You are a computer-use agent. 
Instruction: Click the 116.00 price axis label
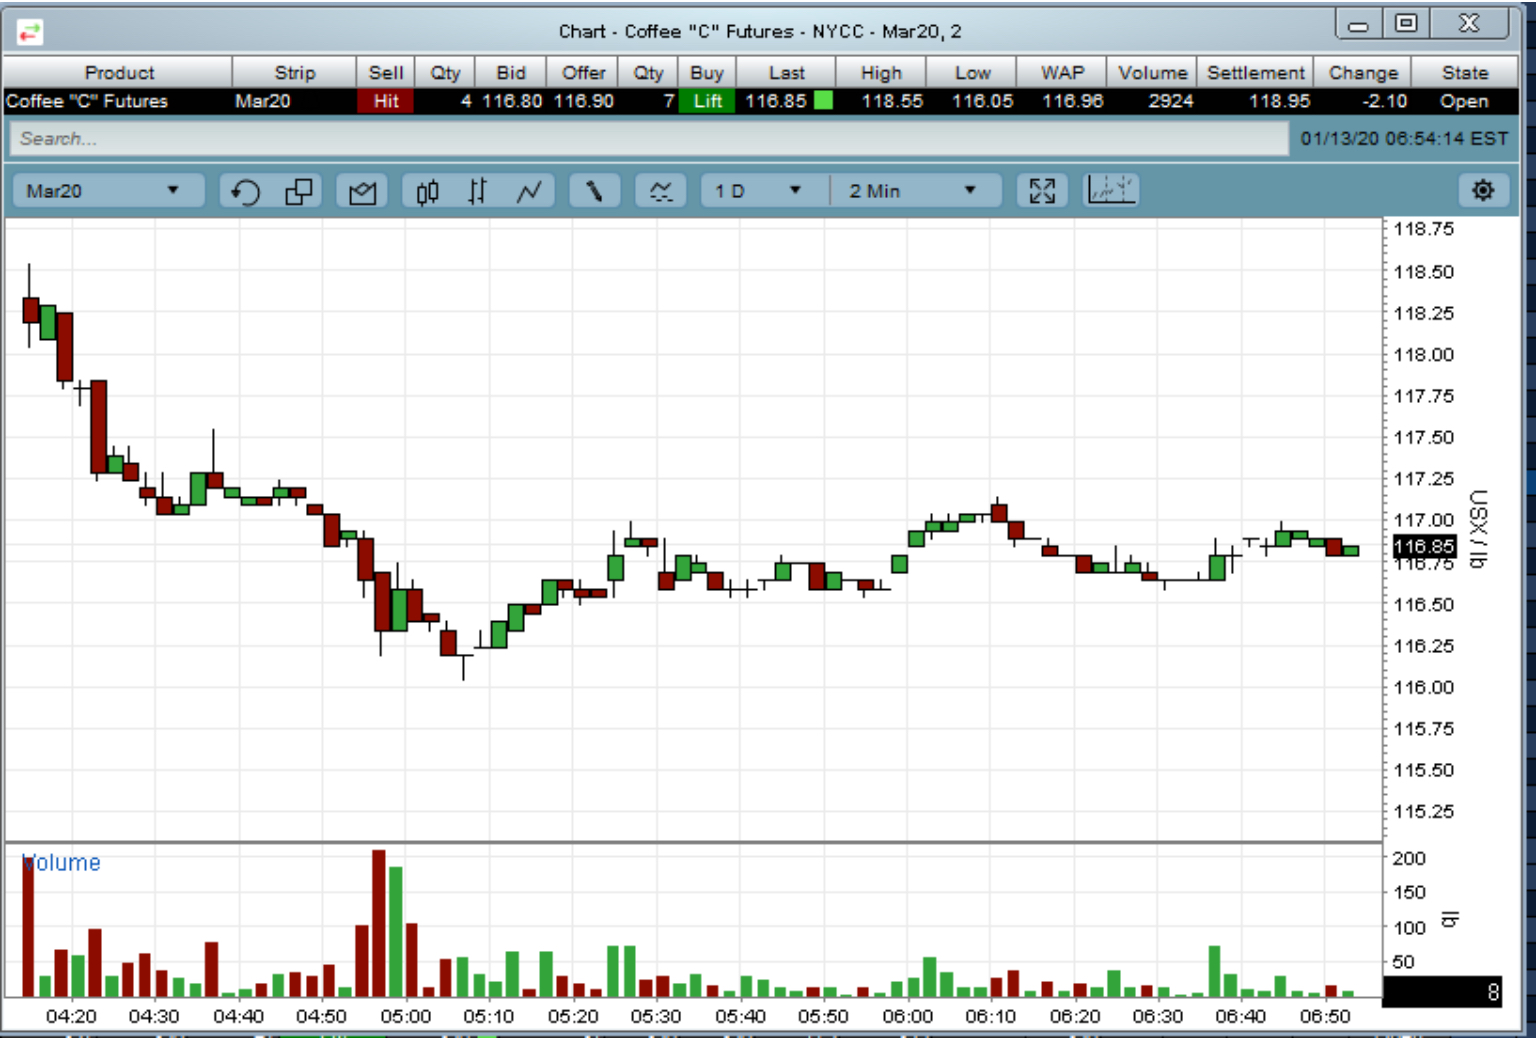pos(1424,688)
